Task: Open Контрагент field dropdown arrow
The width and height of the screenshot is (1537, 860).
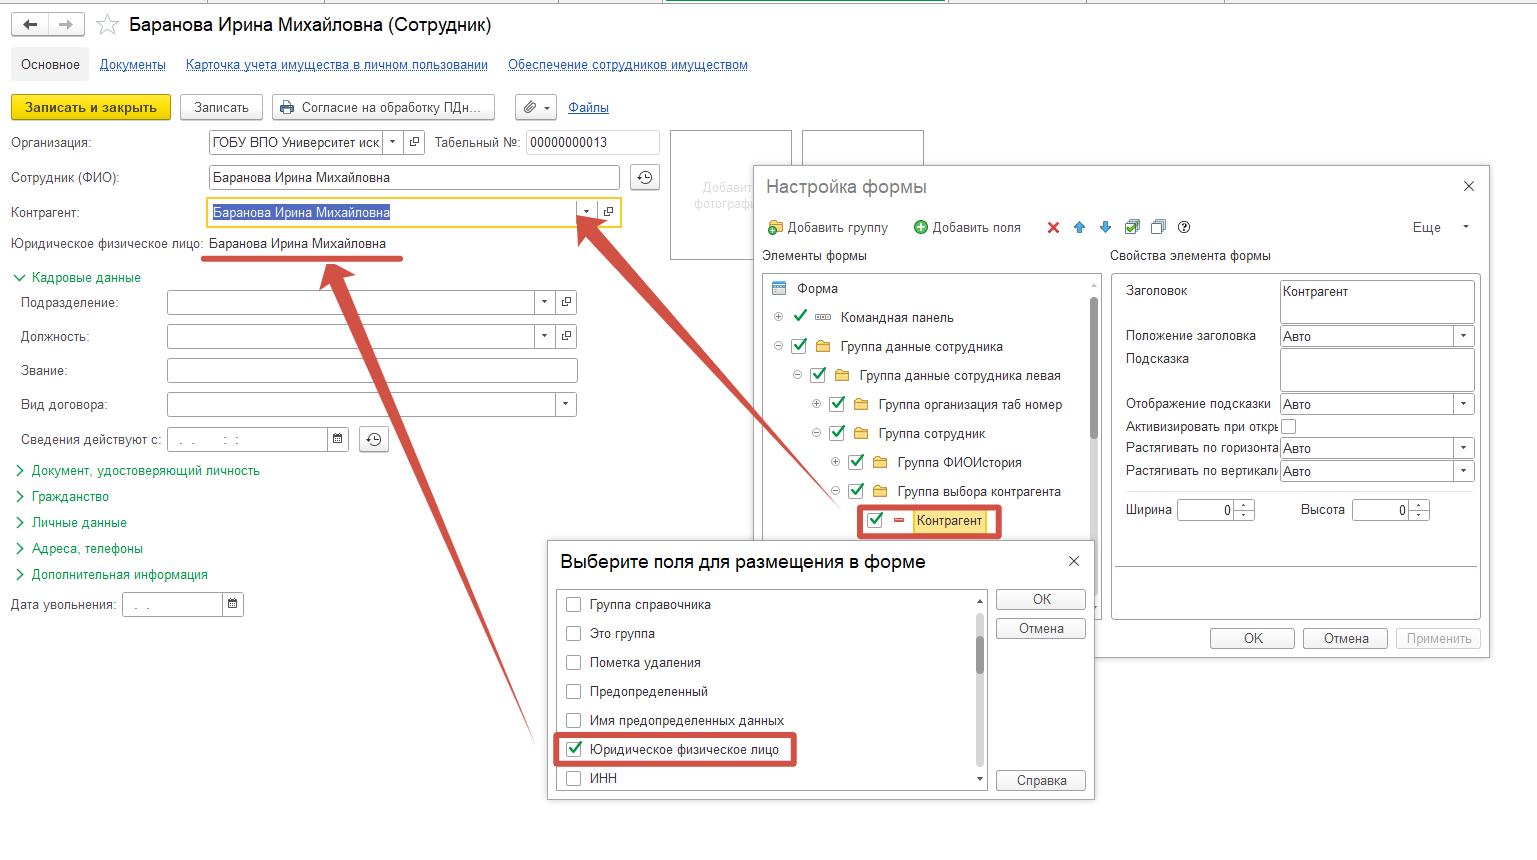Action: click(587, 212)
